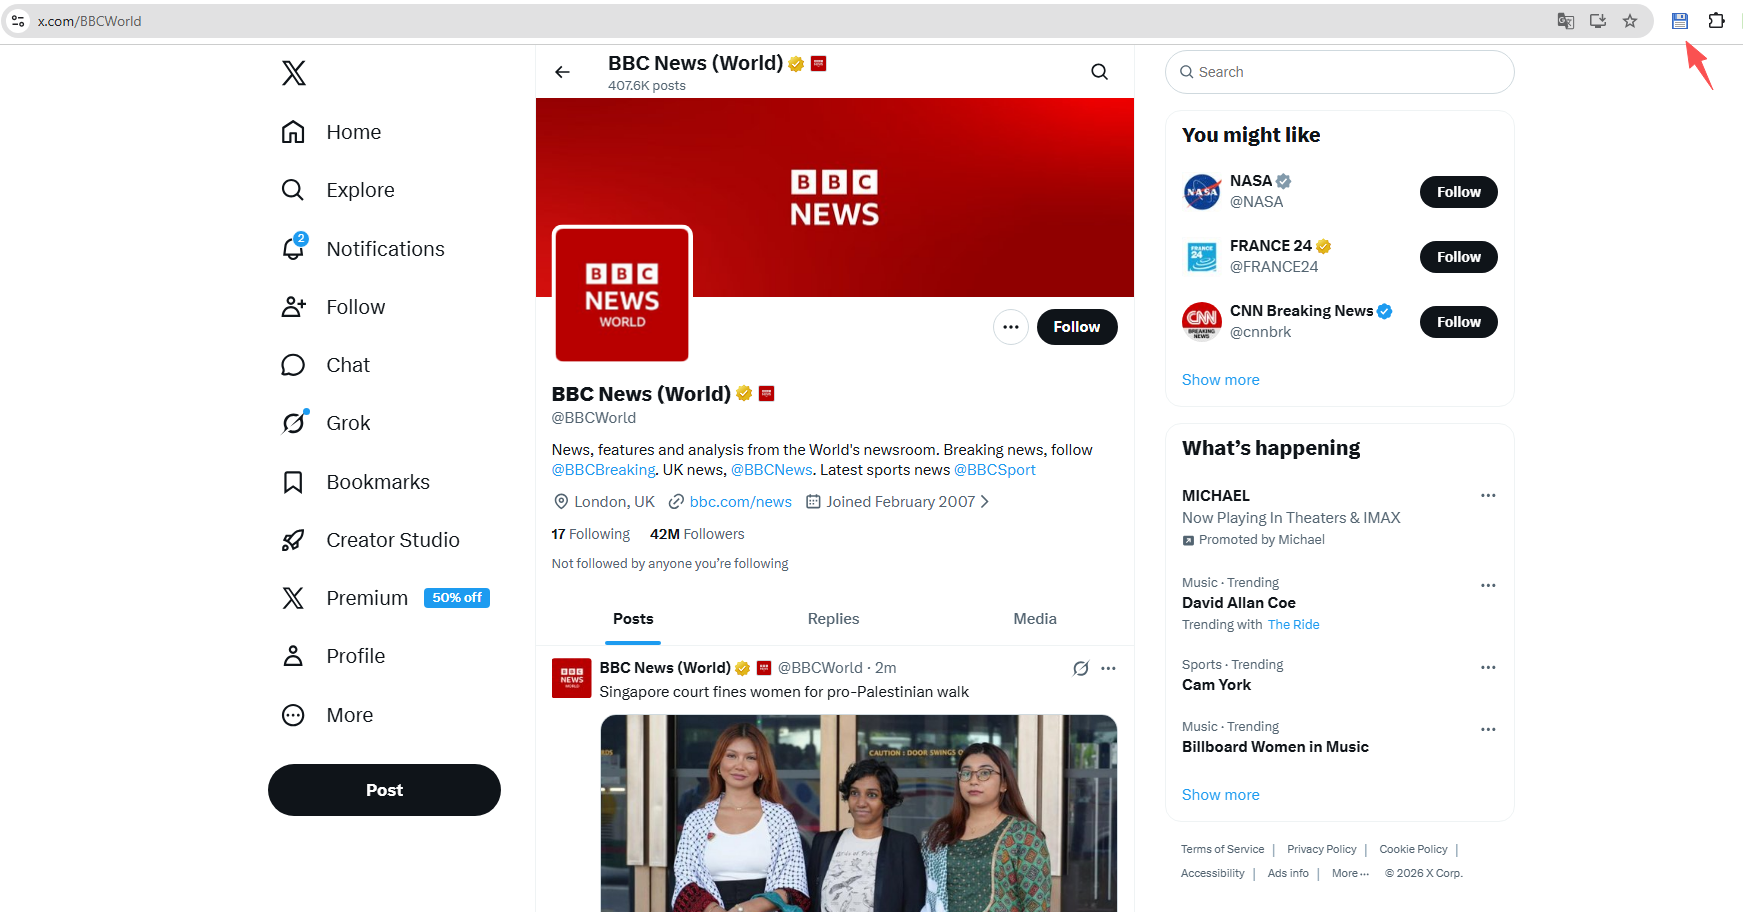The width and height of the screenshot is (1743, 912).
Task: Open @BBCSport mention link
Action: pyautogui.click(x=994, y=470)
